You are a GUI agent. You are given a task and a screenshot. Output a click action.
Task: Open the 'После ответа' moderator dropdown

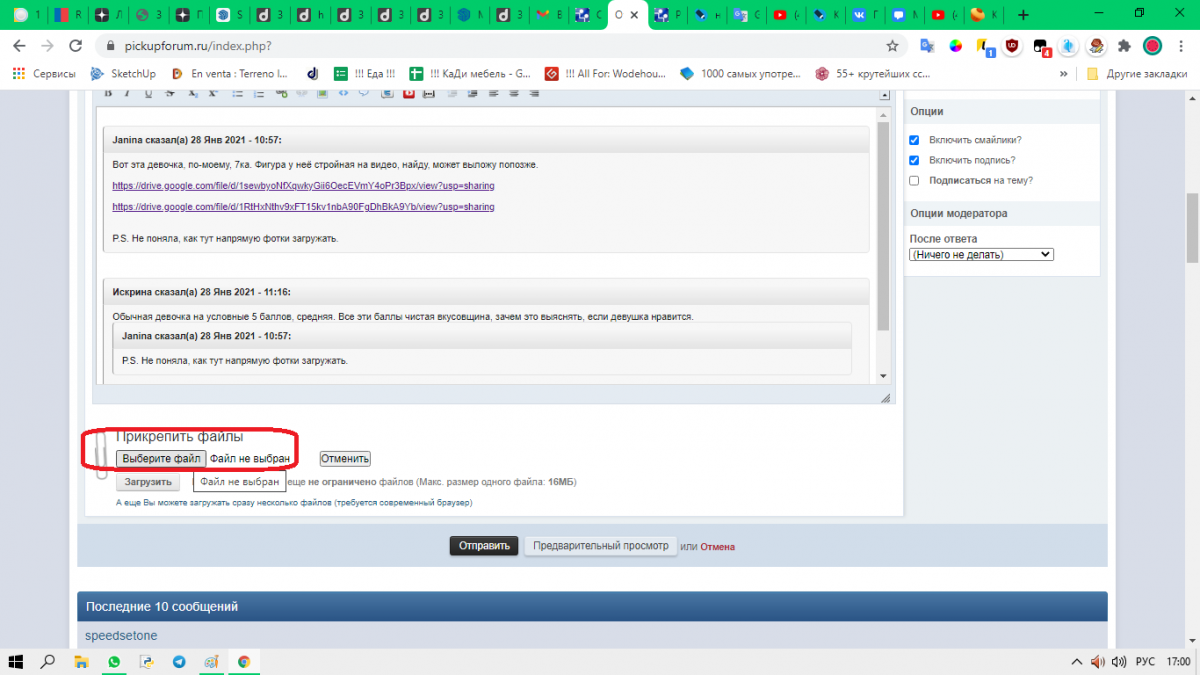[x=981, y=255]
